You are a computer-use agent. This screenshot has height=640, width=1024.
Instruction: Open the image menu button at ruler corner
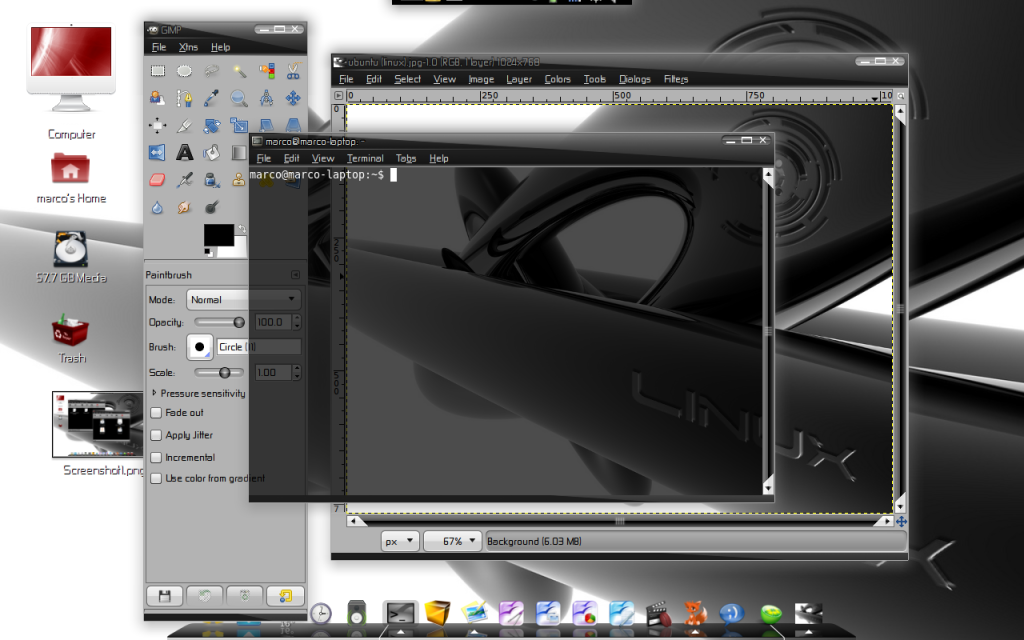coord(338,95)
